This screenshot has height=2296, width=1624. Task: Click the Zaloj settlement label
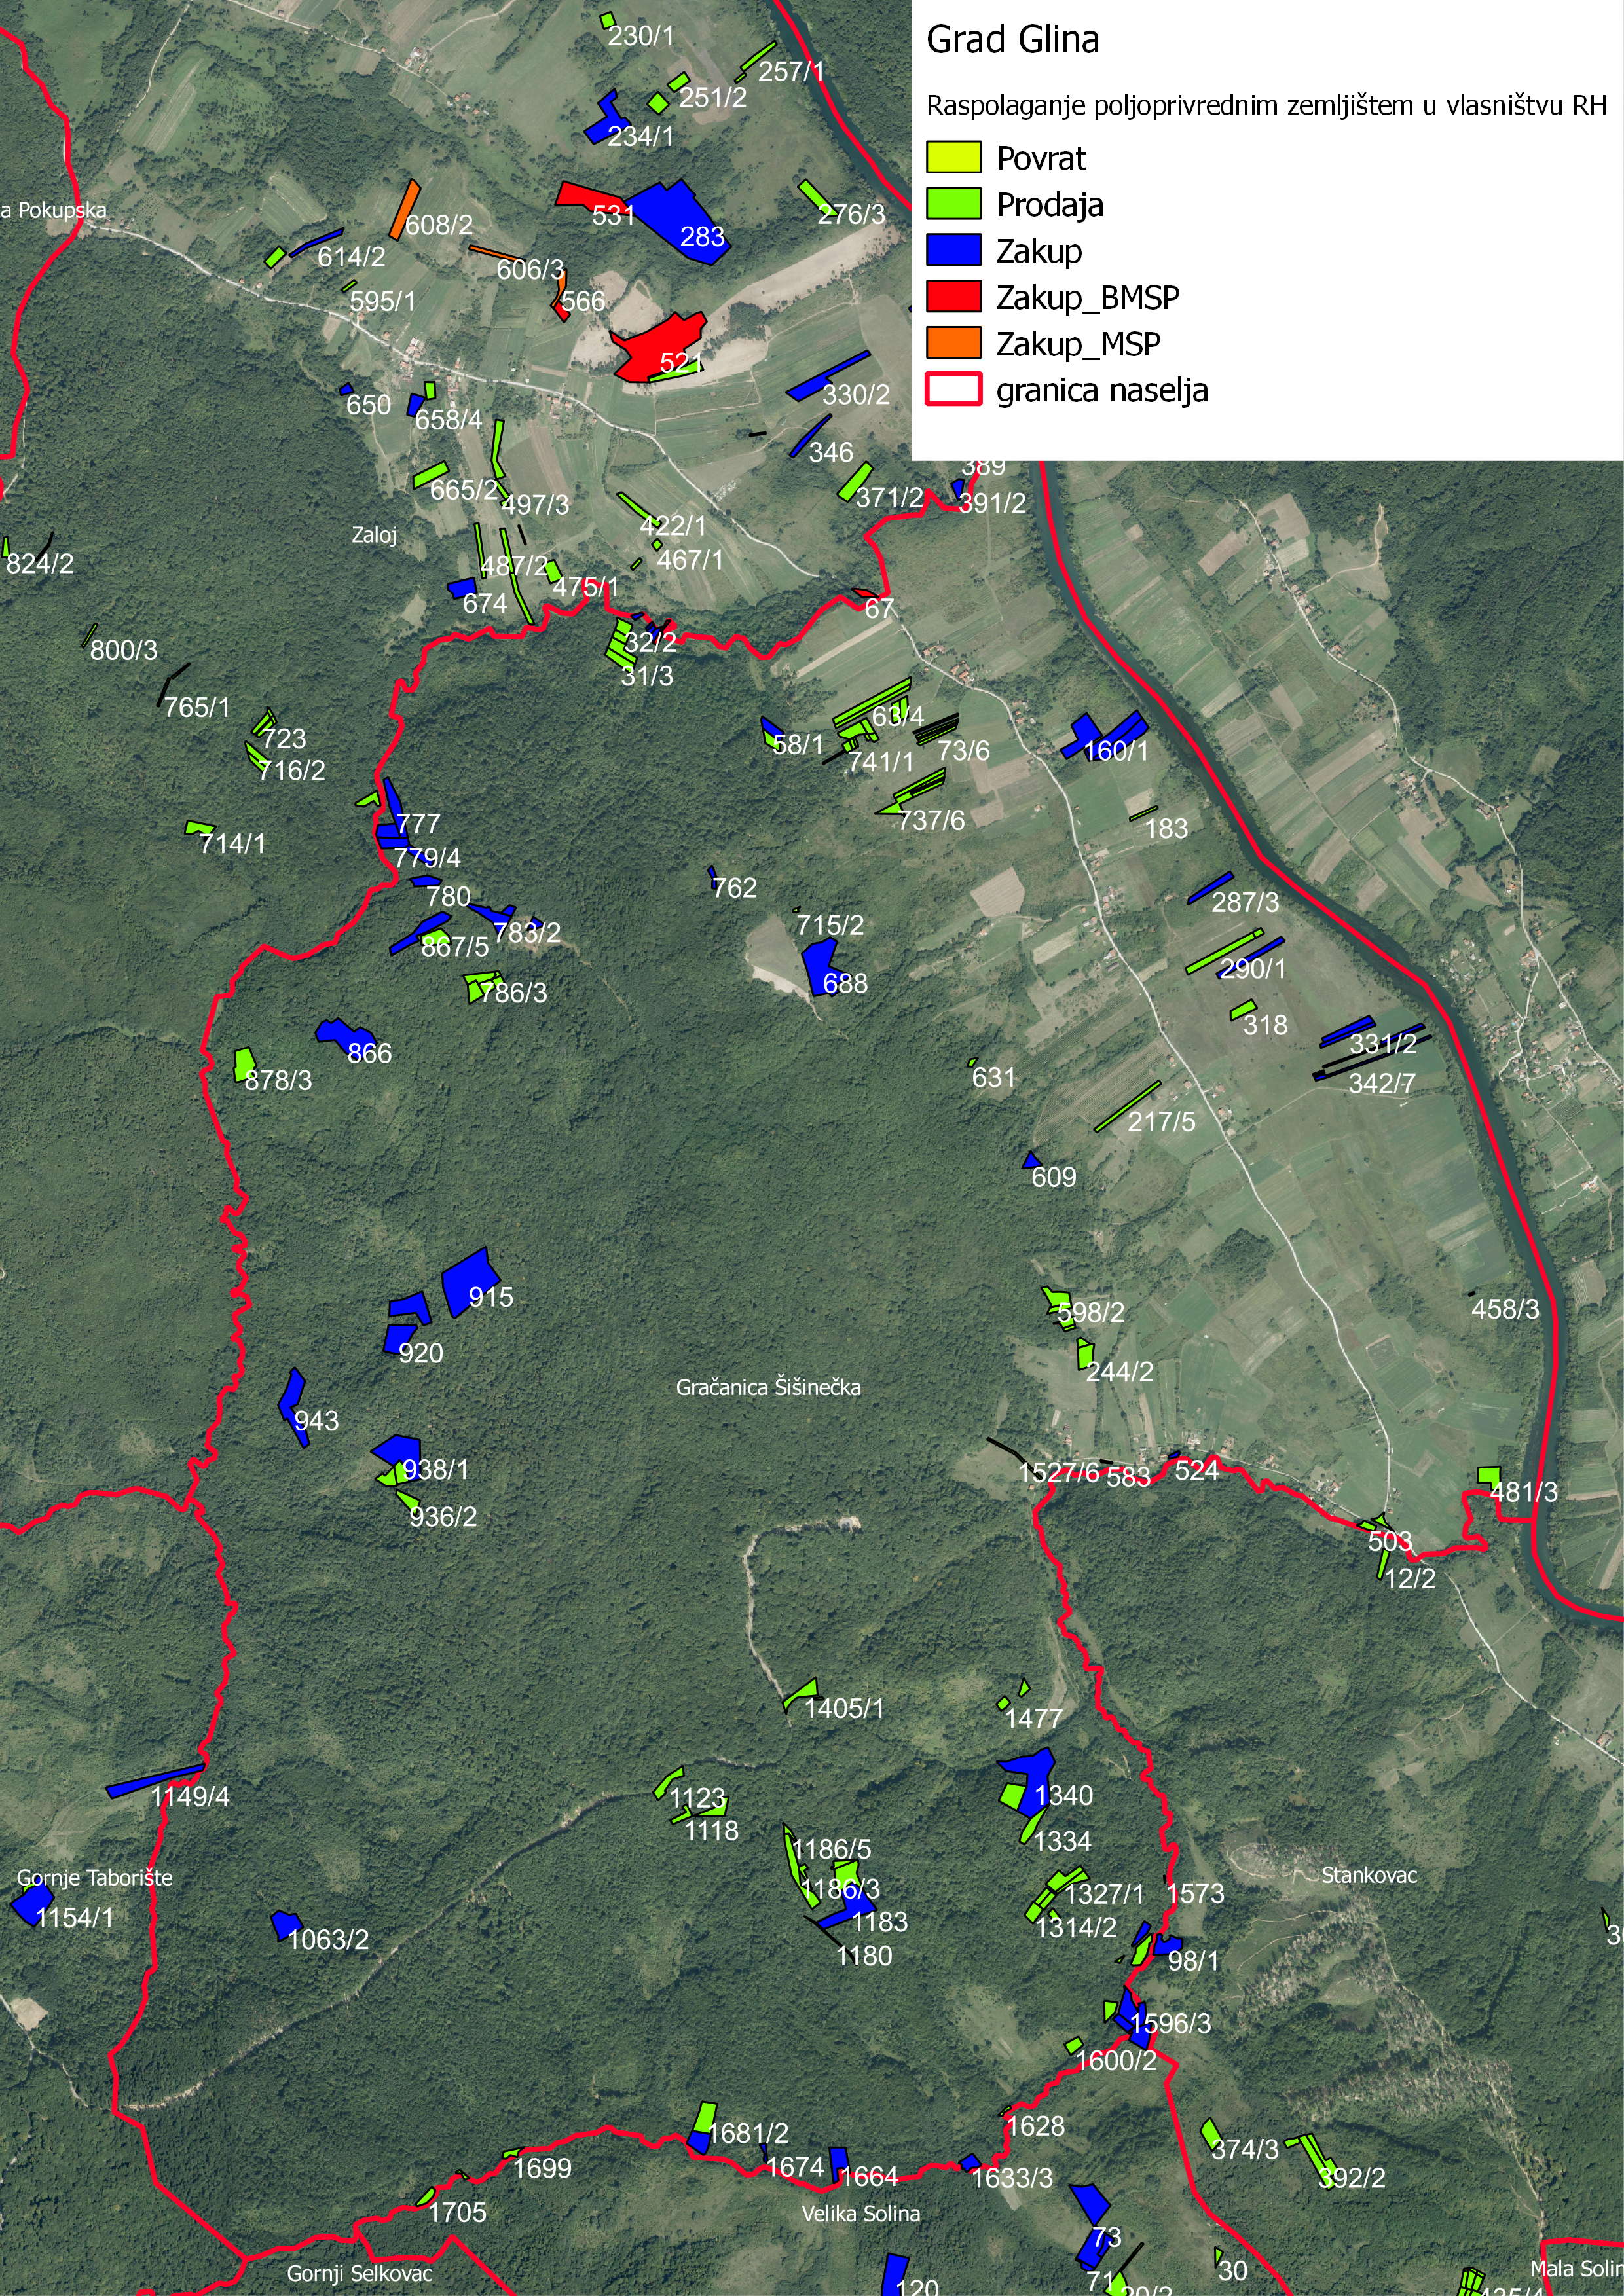374,535
